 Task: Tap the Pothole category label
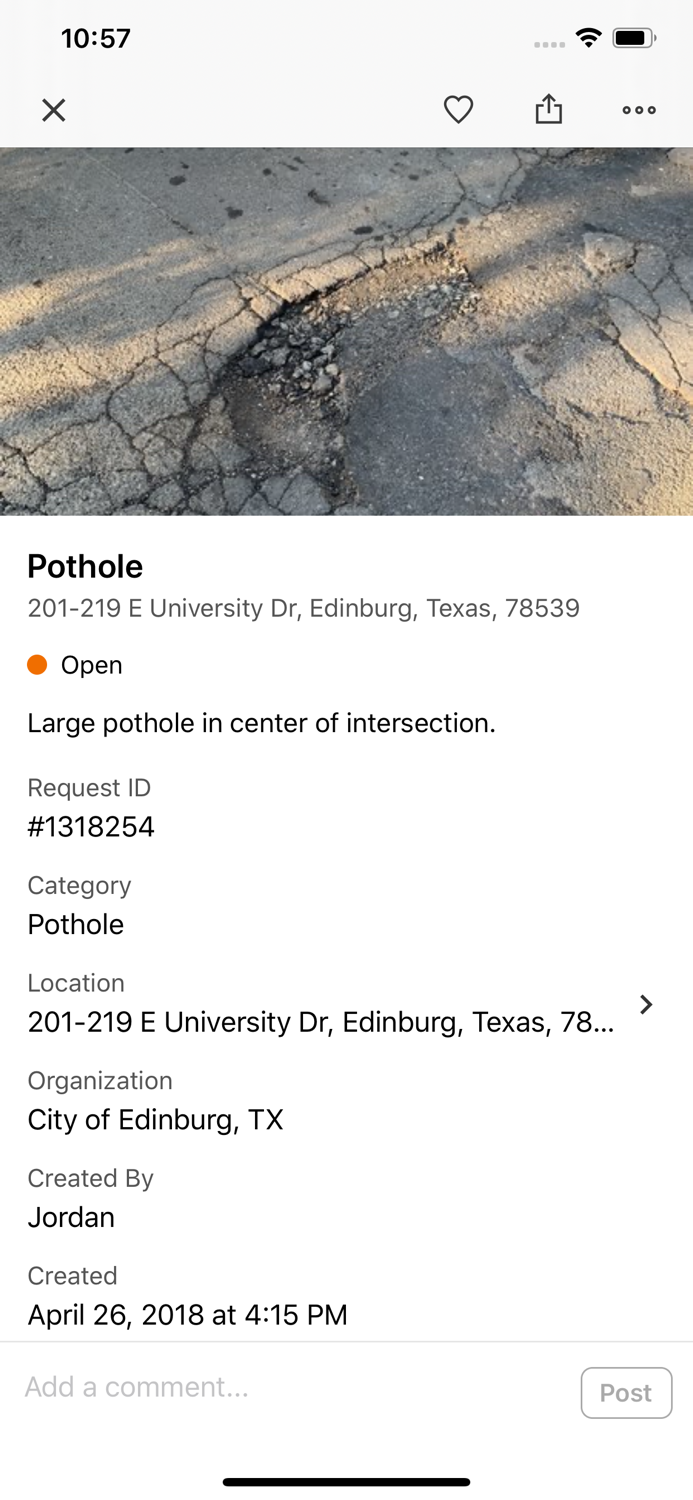click(x=75, y=925)
